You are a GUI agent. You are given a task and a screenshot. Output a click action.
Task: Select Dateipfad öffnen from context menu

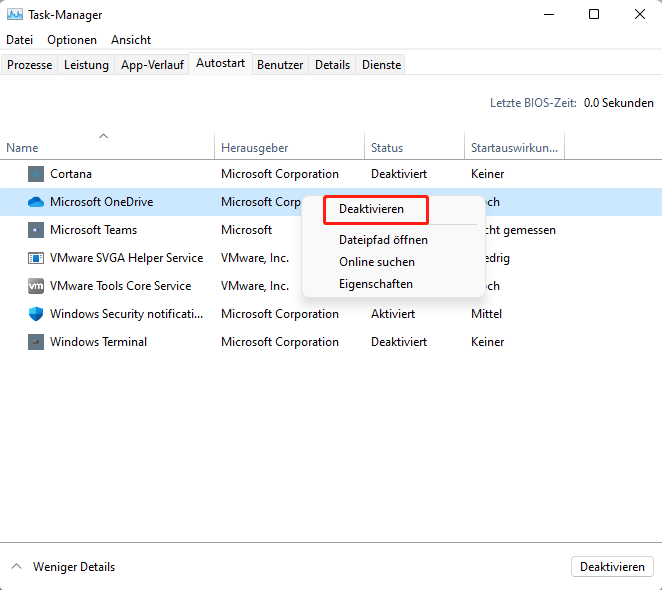(383, 240)
